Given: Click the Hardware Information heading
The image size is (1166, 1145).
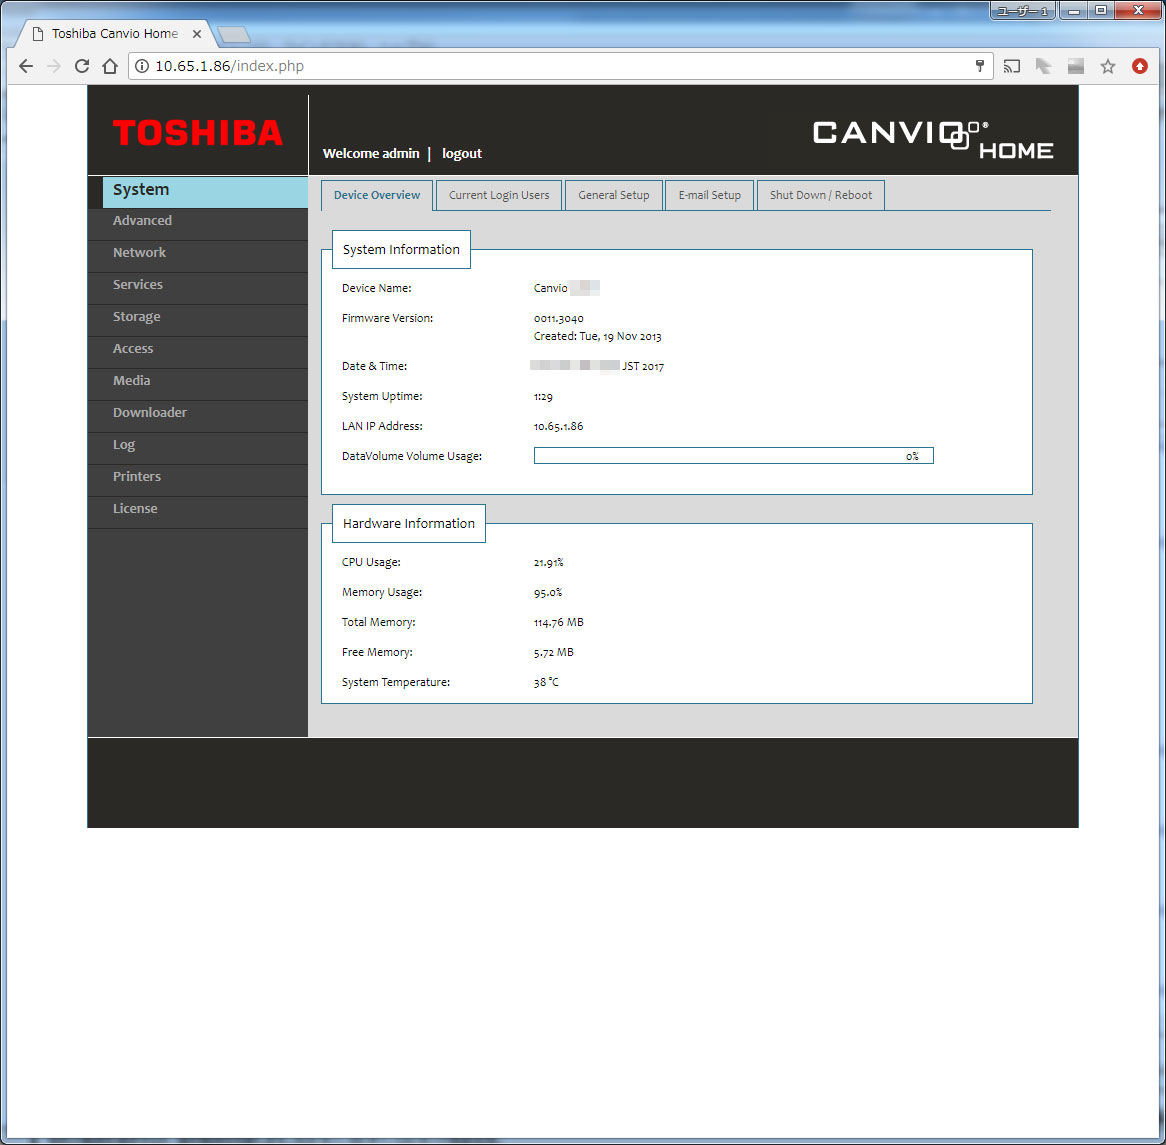Looking at the screenshot, I should [x=408, y=523].
